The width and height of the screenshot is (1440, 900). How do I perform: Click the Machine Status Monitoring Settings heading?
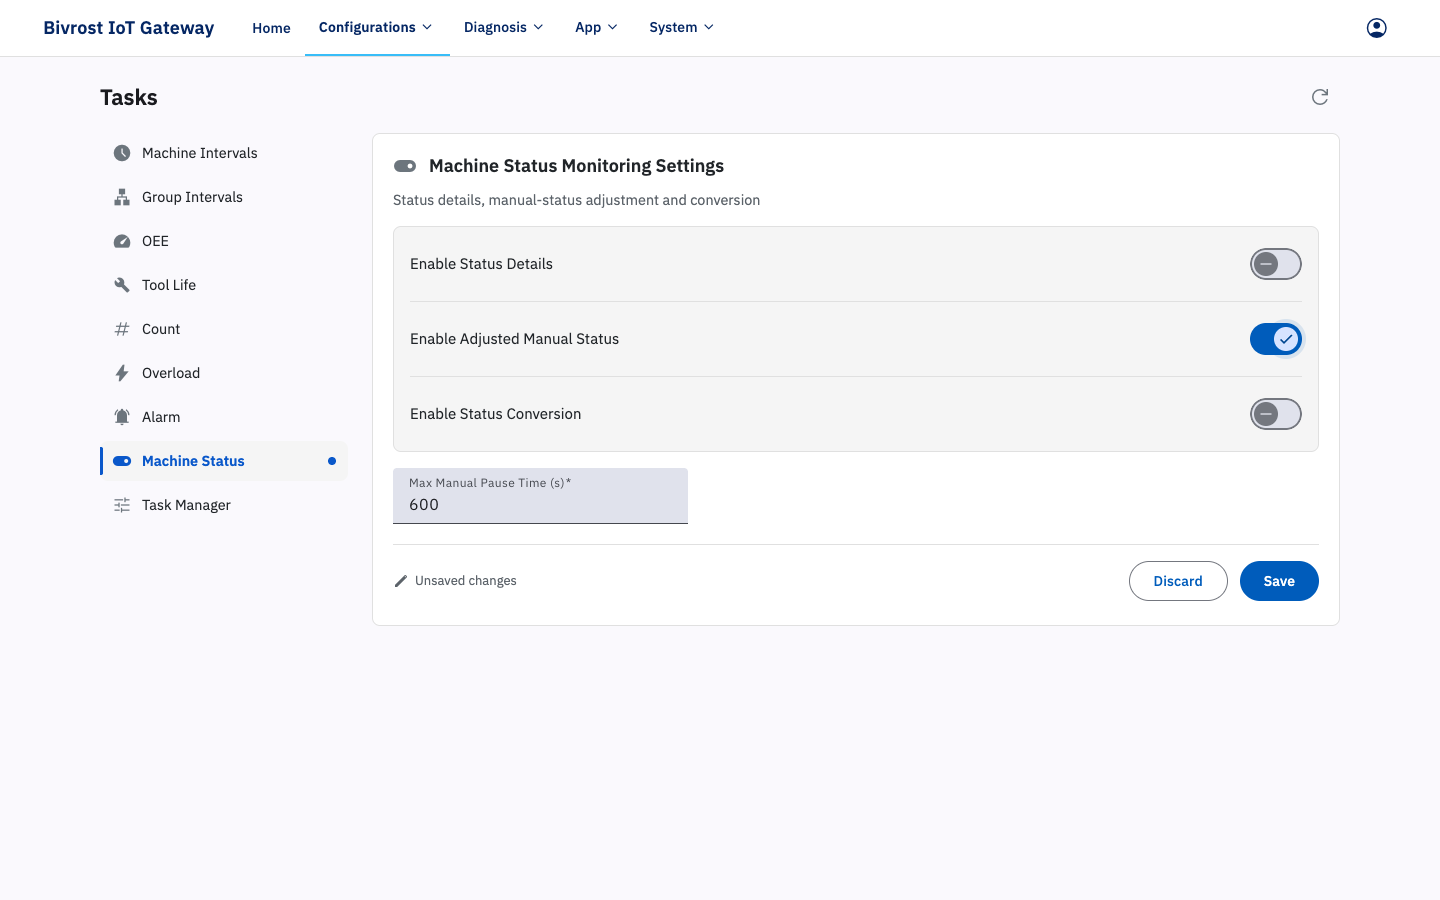tap(576, 166)
